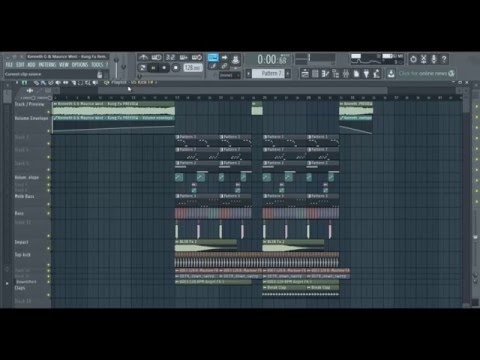The image size is (480, 360).
Task: Click the Kung Fu audio clip waveform
Action: tap(113, 111)
